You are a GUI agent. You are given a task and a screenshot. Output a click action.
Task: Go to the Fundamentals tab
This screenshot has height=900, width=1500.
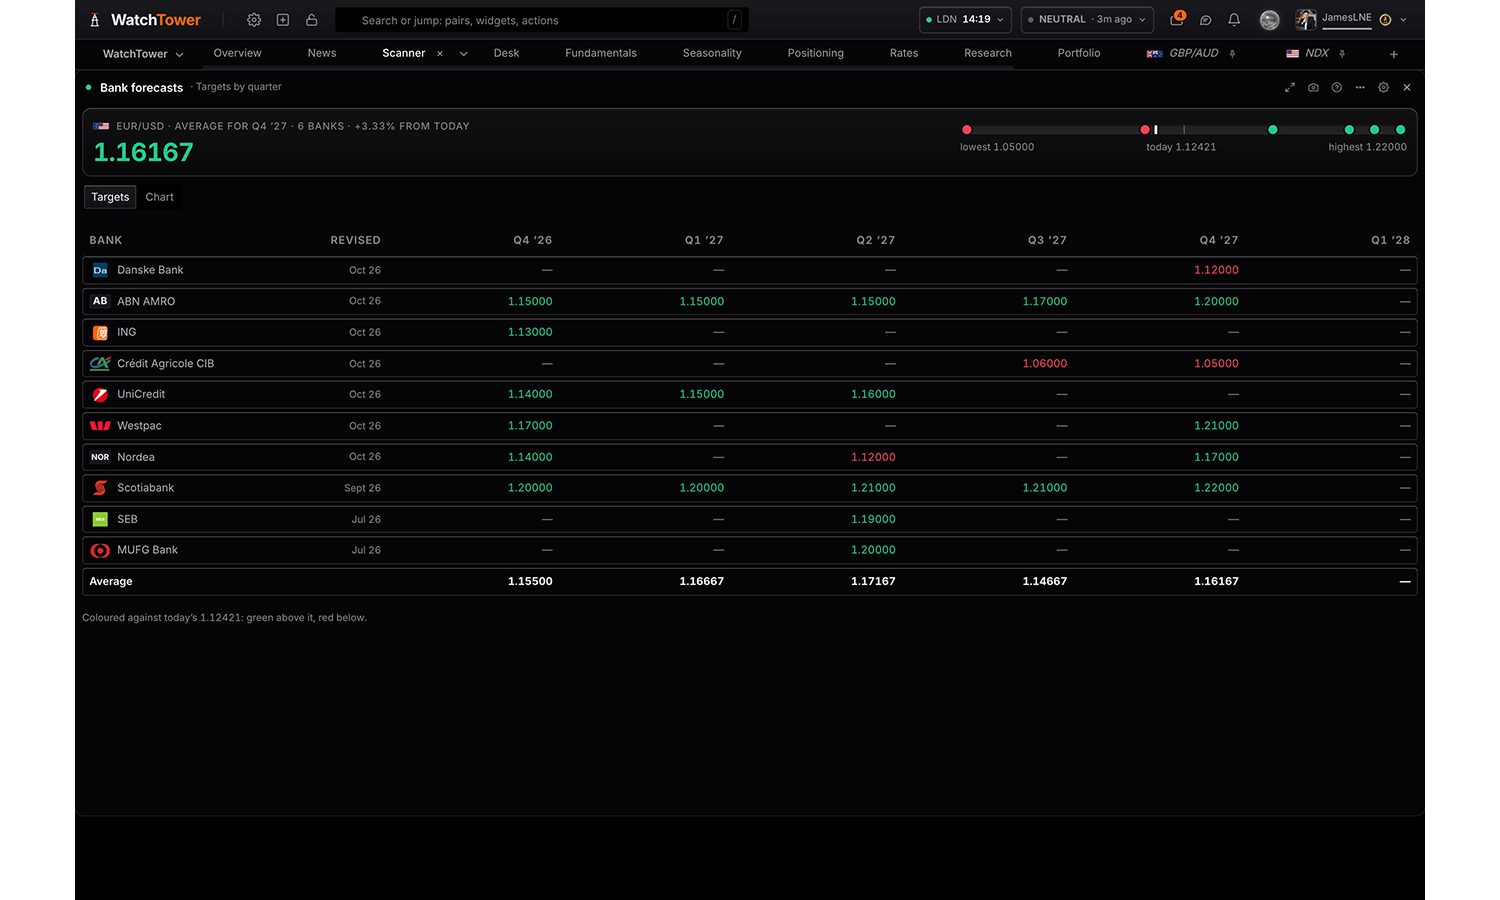[x=601, y=53]
